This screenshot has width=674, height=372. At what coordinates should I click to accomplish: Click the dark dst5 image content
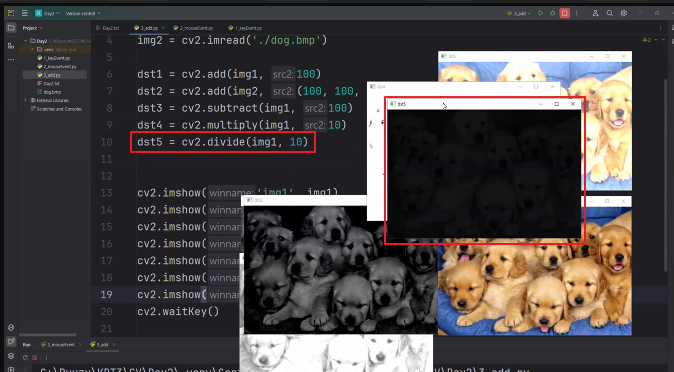484,174
